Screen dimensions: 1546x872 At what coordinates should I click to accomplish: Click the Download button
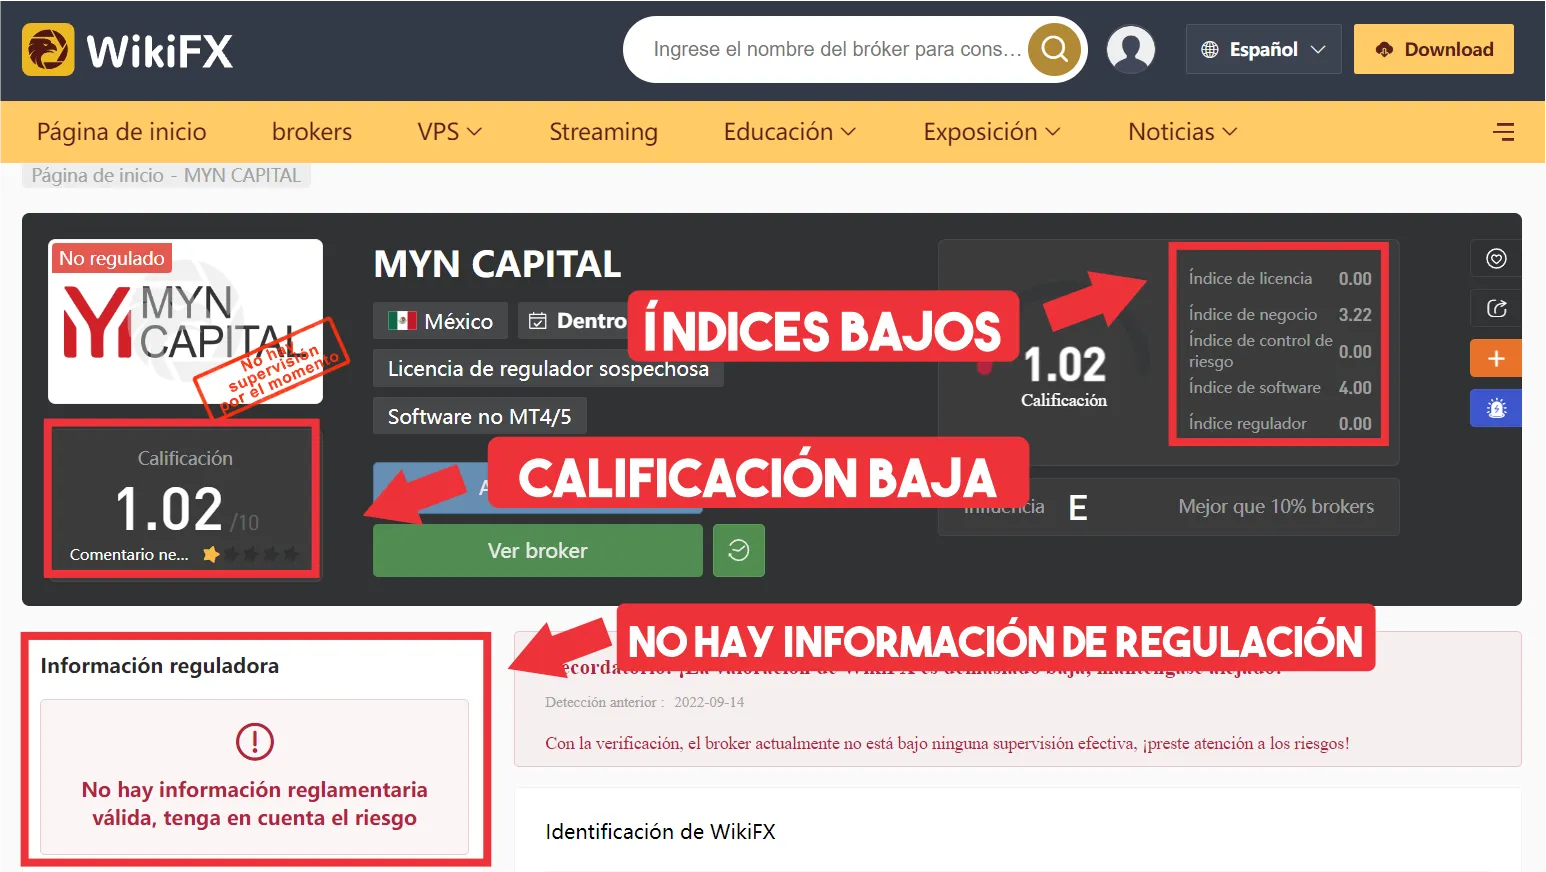pyautogui.click(x=1433, y=49)
